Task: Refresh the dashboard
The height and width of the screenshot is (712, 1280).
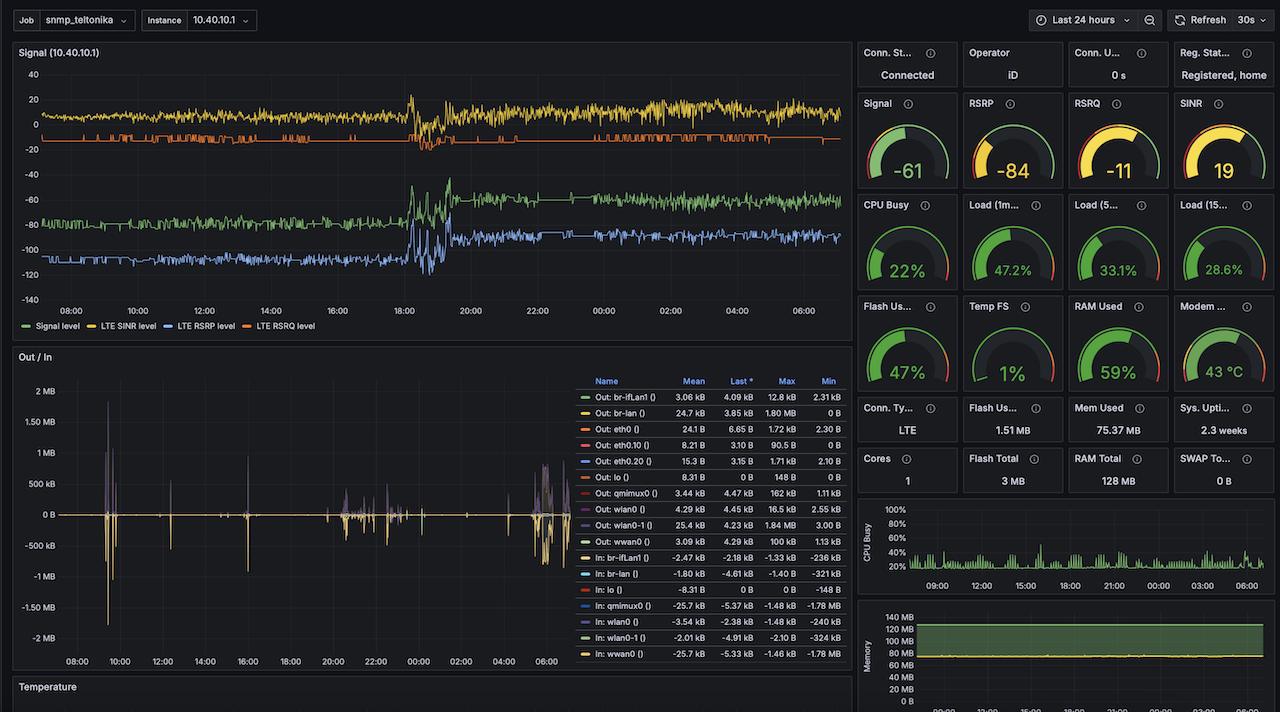Action: tap(1199, 20)
